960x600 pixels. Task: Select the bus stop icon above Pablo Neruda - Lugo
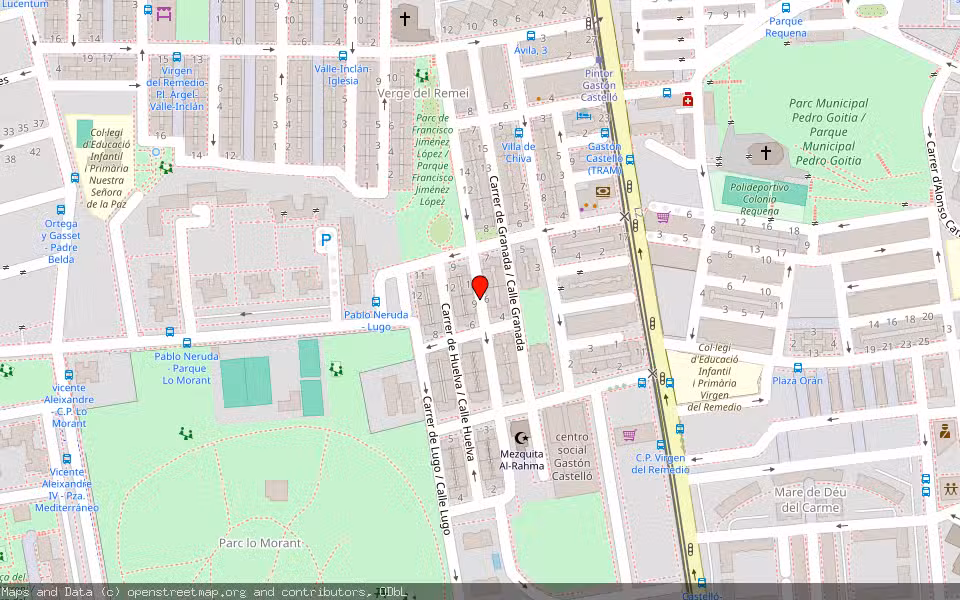pos(376,302)
